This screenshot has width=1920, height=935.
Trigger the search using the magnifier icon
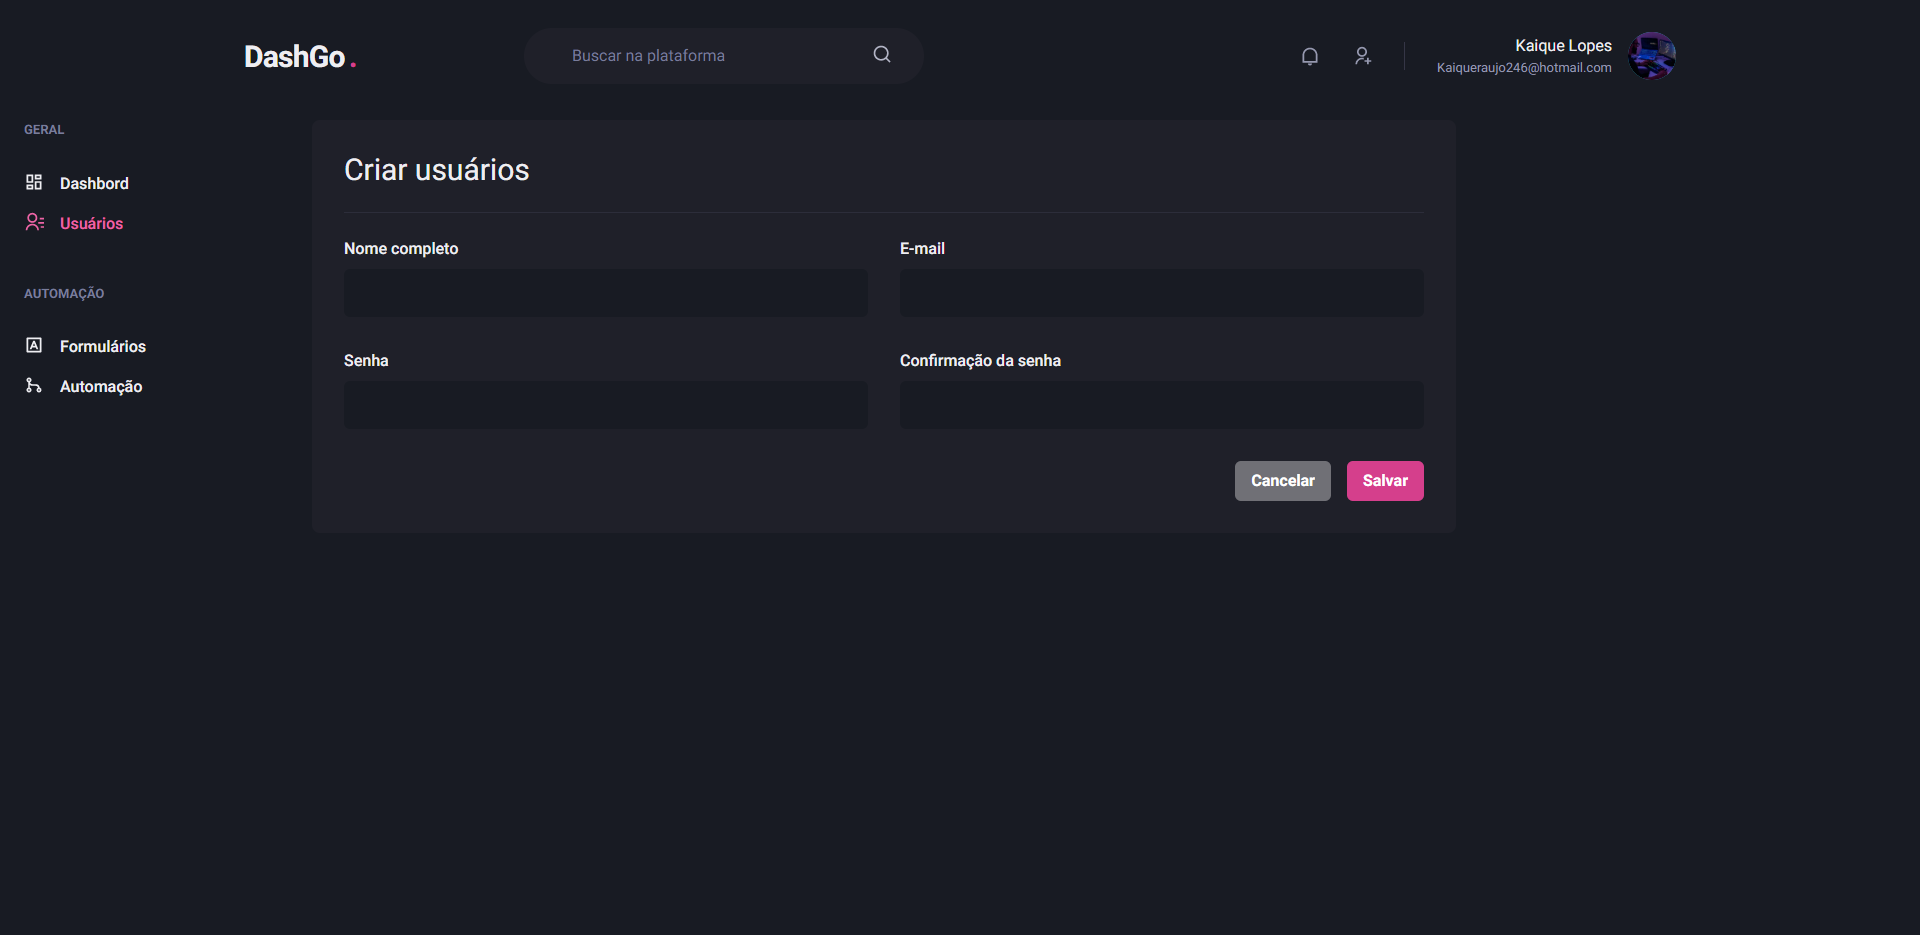click(x=881, y=54)
